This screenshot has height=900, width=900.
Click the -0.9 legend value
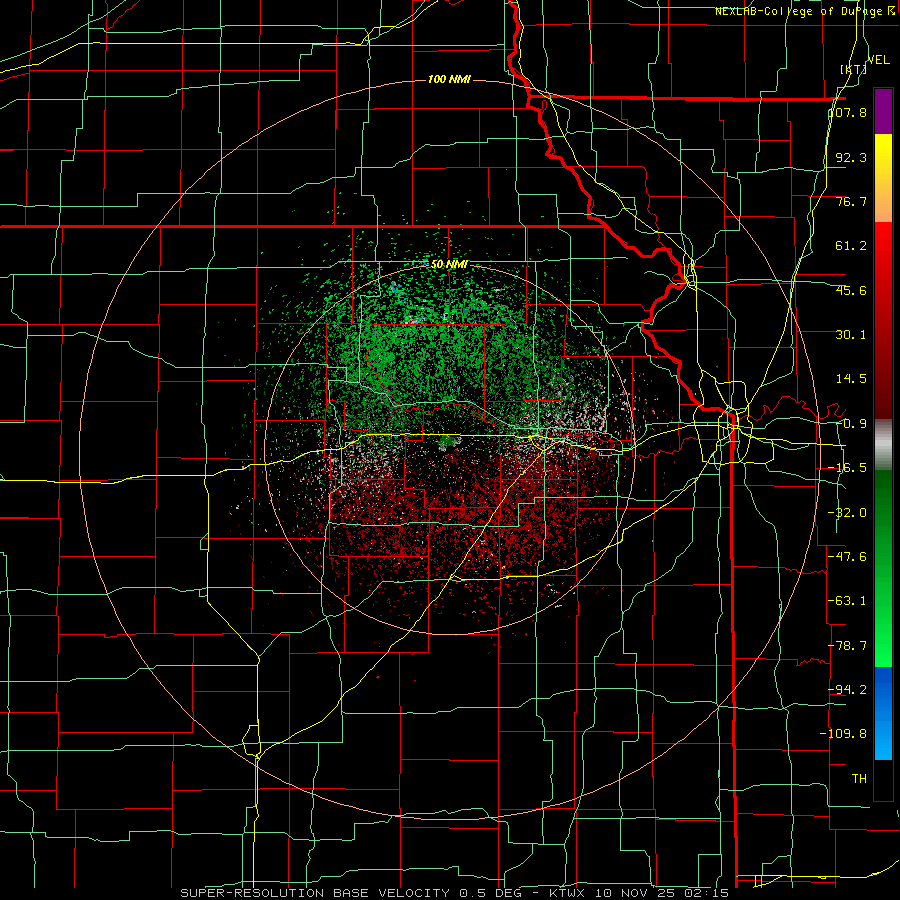pyautogui.click(x=851, y=424)
